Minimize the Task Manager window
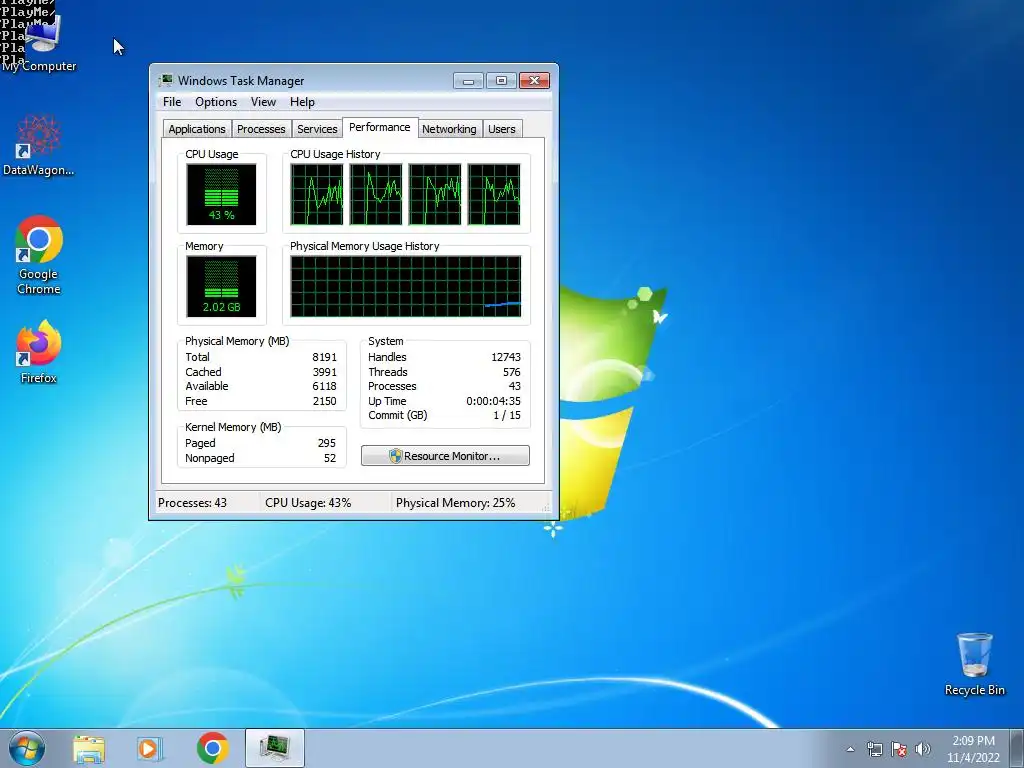The height and width of the screenshot is (768, 1024). pyautogui.click(x=468, y=81)
